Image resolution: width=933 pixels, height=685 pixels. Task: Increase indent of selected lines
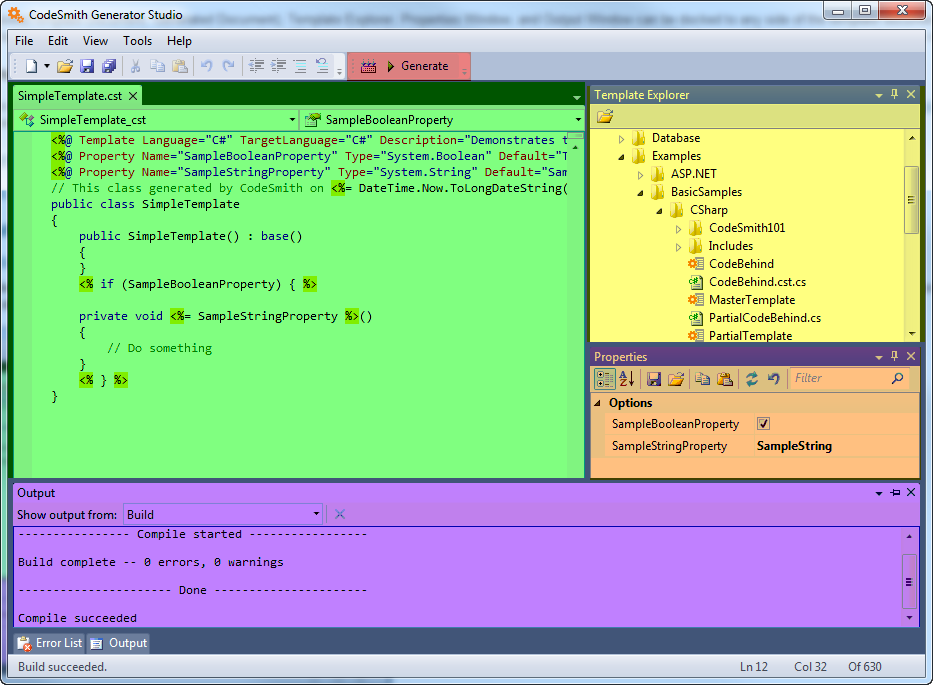point(278,66)
